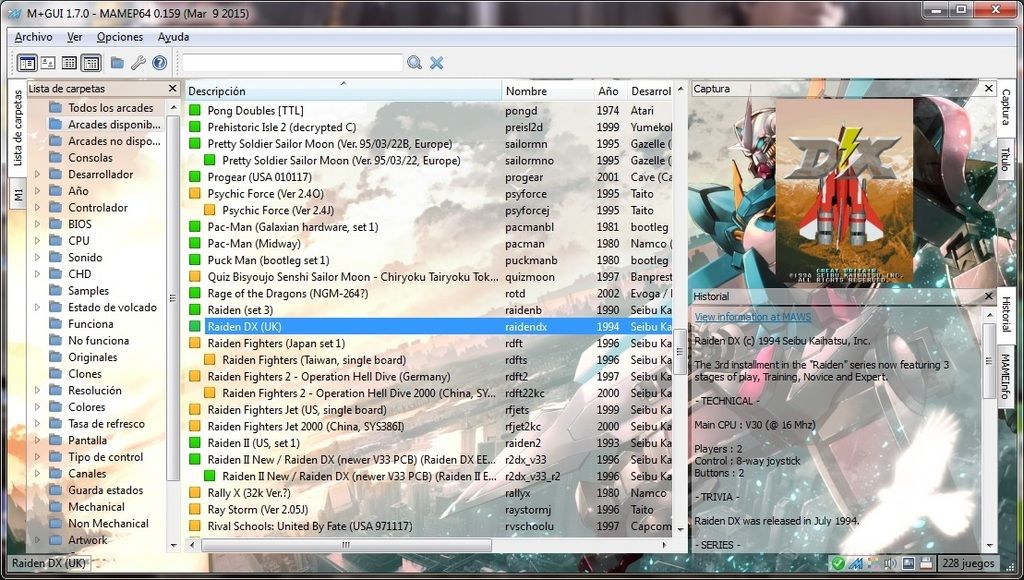Screen dimensions: 1024x580
Task: Click the folder icon beside Todos los arcades
Action: click(56, 108)
